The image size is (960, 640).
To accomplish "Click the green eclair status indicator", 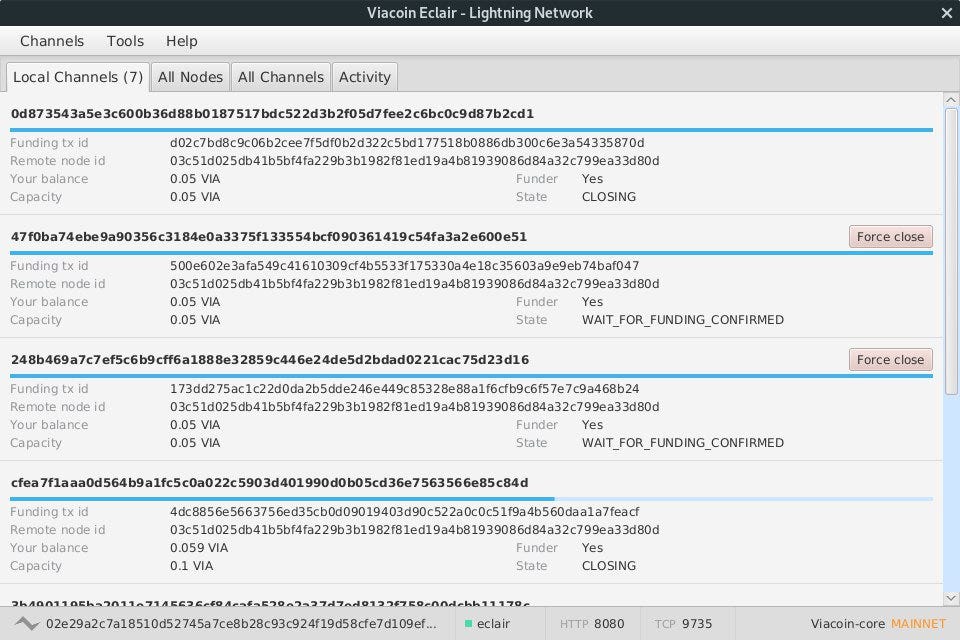I will 468,623.
